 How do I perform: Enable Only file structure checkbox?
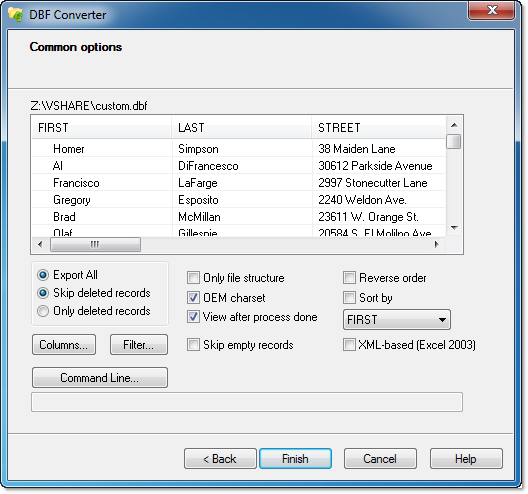[193, 278]
